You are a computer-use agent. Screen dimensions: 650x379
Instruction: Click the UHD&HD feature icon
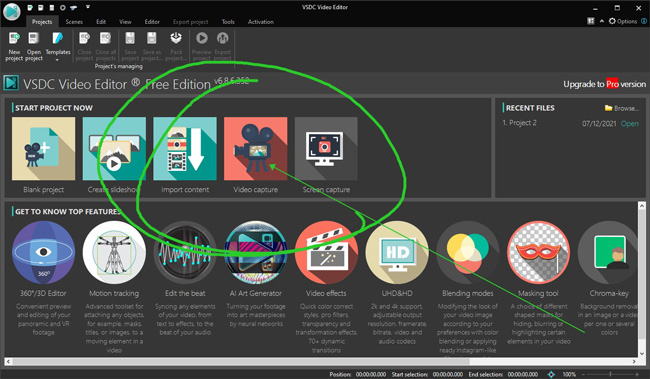397,253
